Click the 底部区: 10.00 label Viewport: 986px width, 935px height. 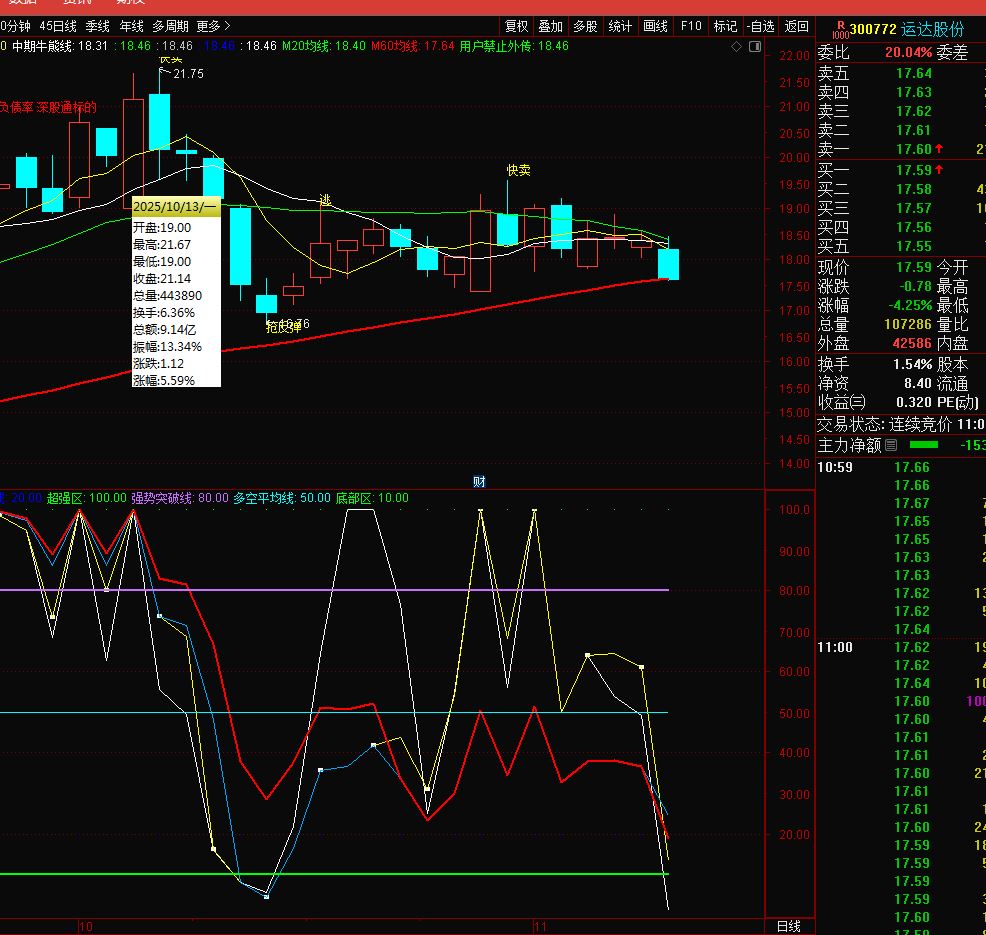click(372, 498)
